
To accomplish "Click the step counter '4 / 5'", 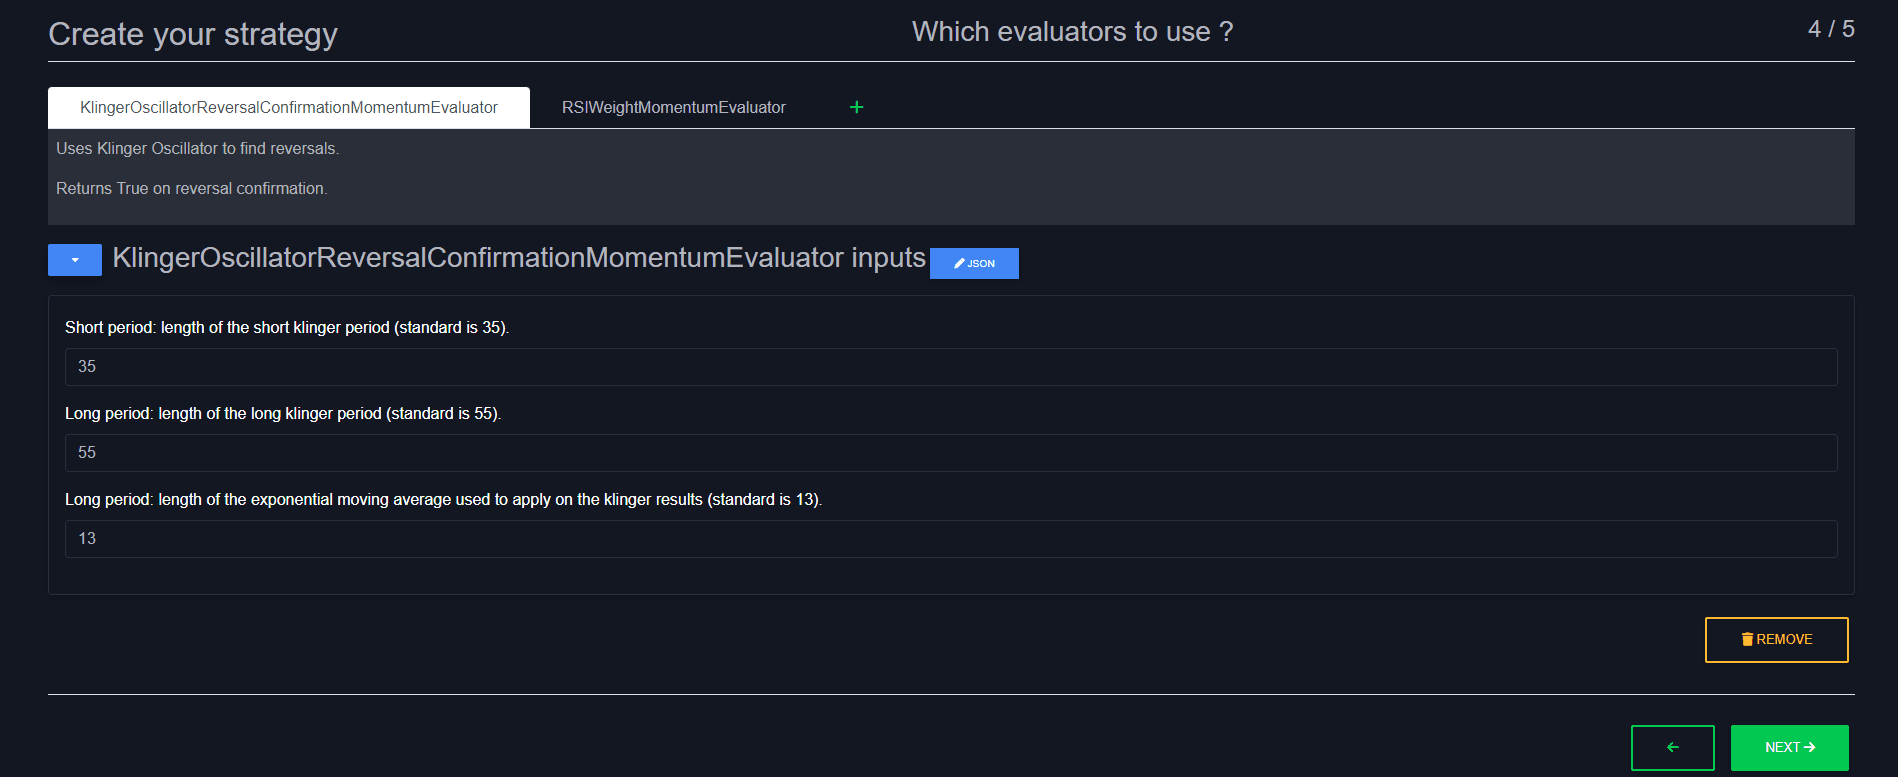I will coord(1831,29).
